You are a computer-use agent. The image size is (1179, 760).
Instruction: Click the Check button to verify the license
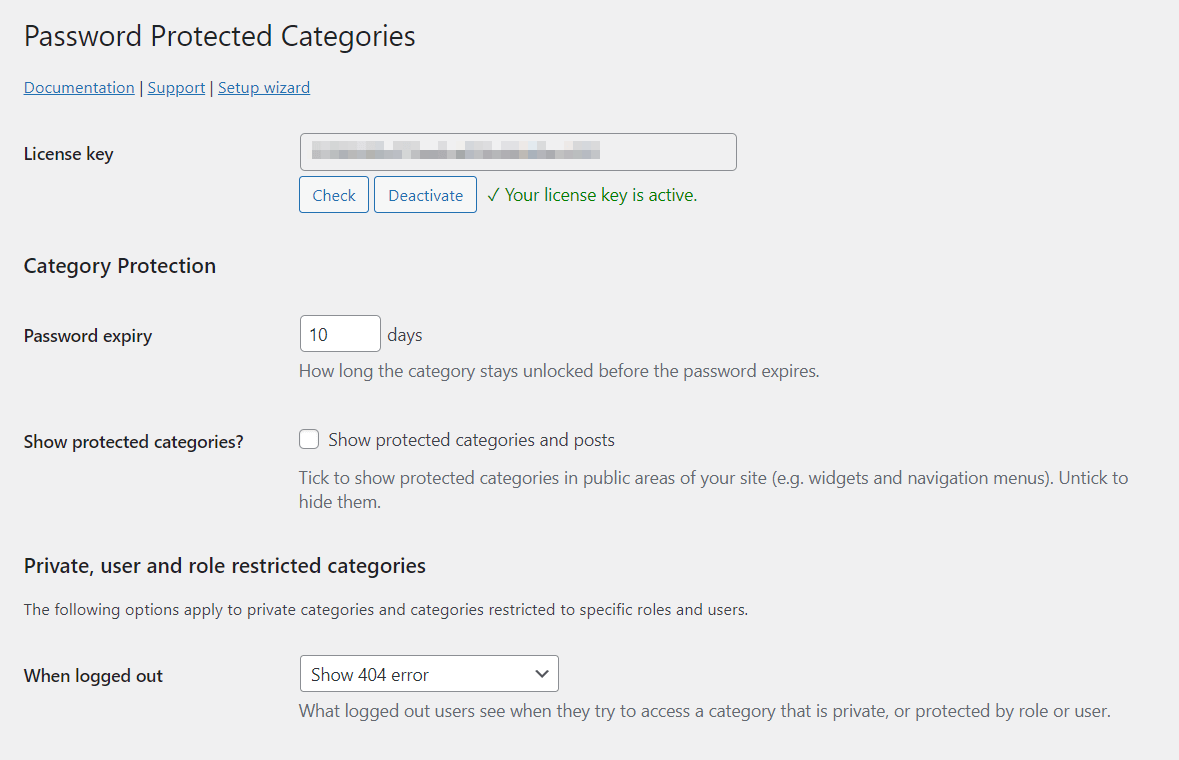[x=333, y=194]
